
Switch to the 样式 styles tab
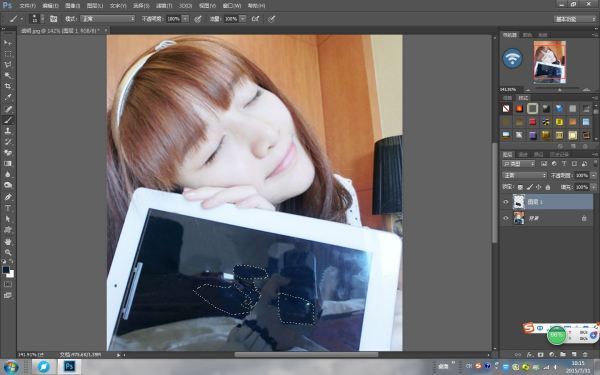coord(523,98)
